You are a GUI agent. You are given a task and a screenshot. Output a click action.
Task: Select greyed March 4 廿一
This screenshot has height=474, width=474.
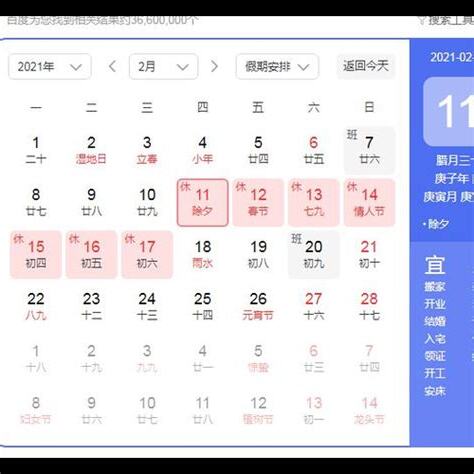pos(203,358)
